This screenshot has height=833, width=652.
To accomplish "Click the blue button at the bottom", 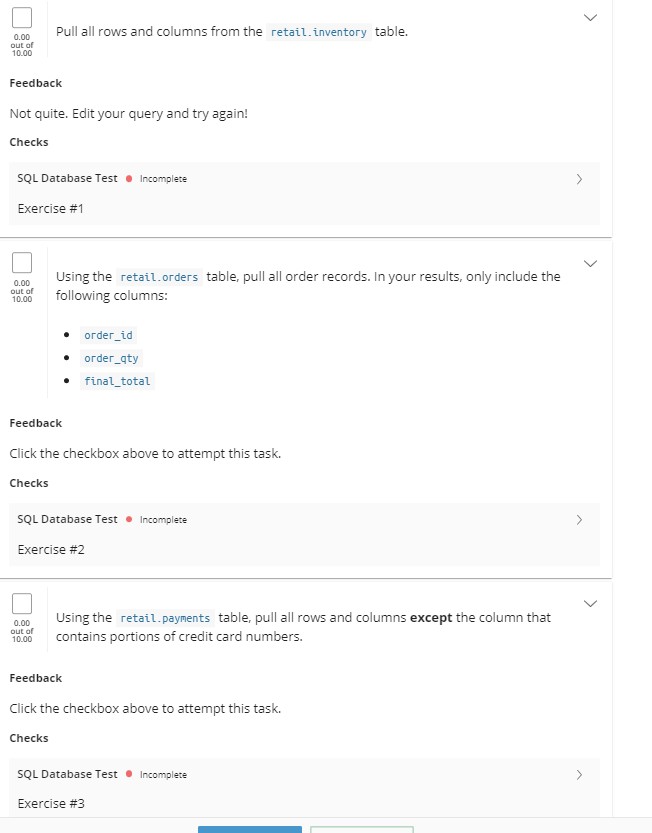I will (250, 828).
